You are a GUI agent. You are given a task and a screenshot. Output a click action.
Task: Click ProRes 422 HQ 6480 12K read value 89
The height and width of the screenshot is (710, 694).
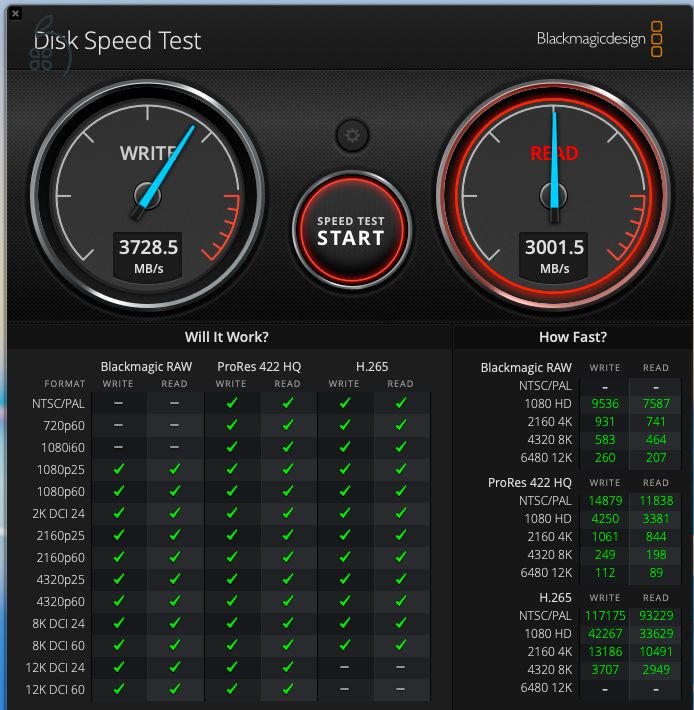(x=656, y=573)
